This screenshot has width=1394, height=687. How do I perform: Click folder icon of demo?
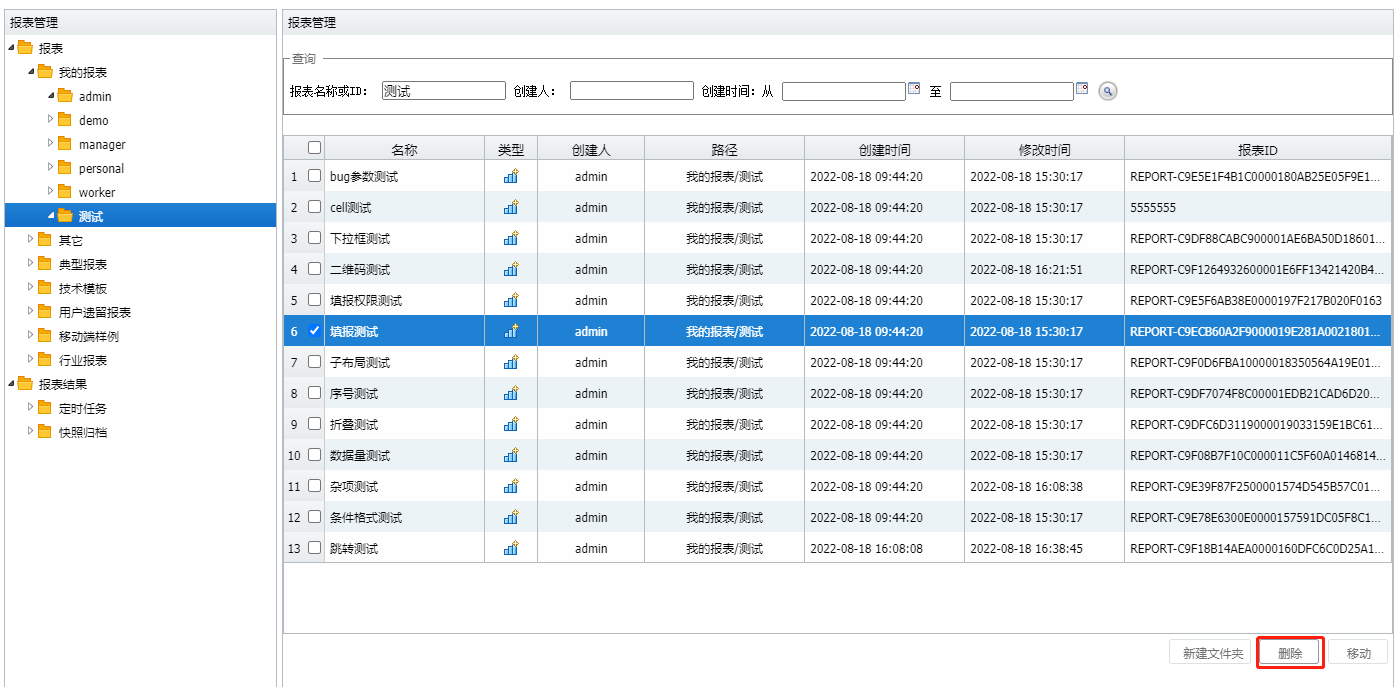pos(65,120)
